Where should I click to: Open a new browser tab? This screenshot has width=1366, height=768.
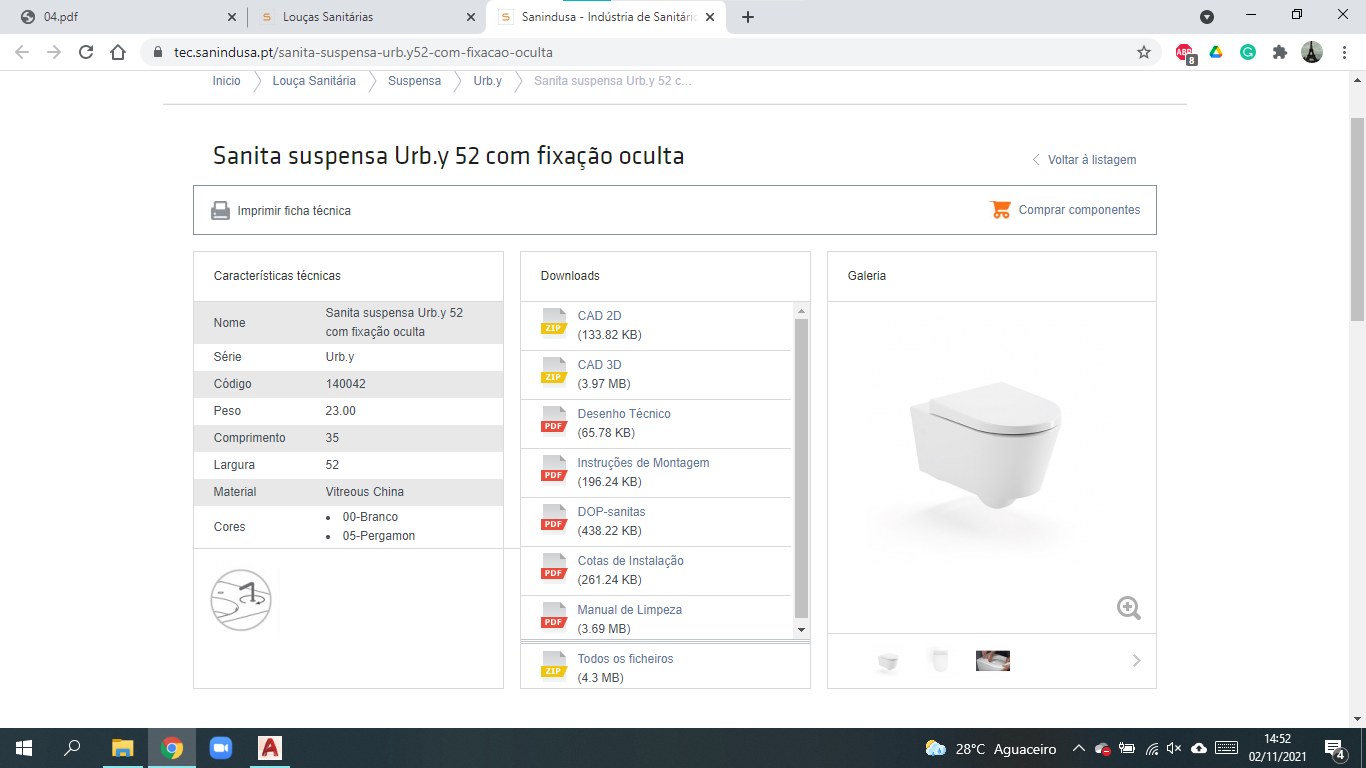point(748,17)
